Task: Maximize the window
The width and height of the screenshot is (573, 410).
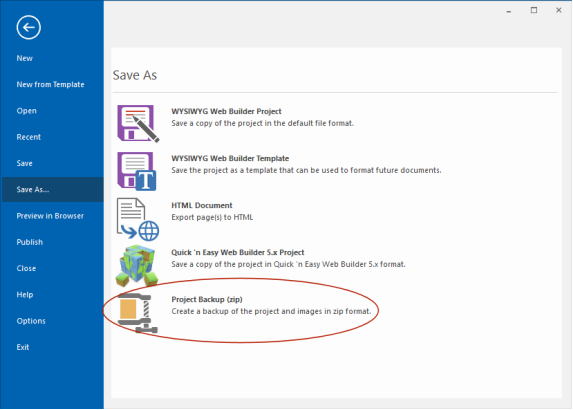Action: (534, 10)
